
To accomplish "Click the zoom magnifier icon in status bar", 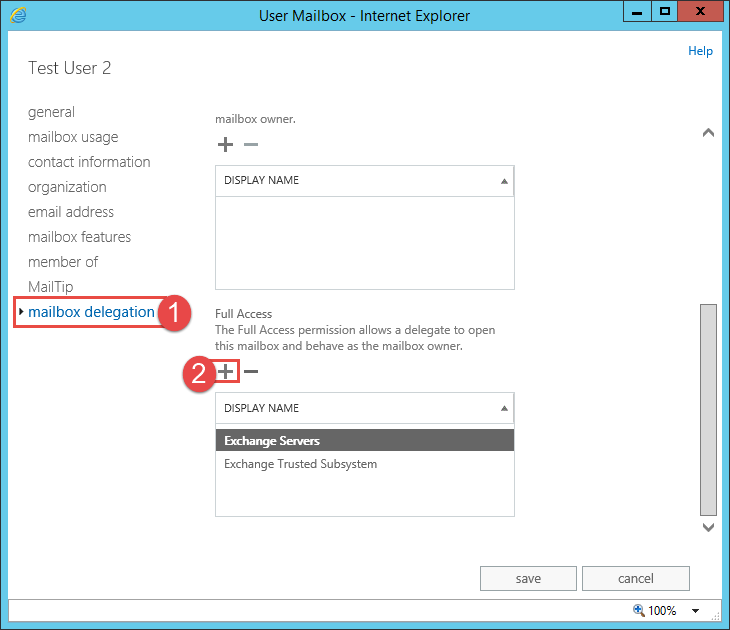I will click(639, 610).
